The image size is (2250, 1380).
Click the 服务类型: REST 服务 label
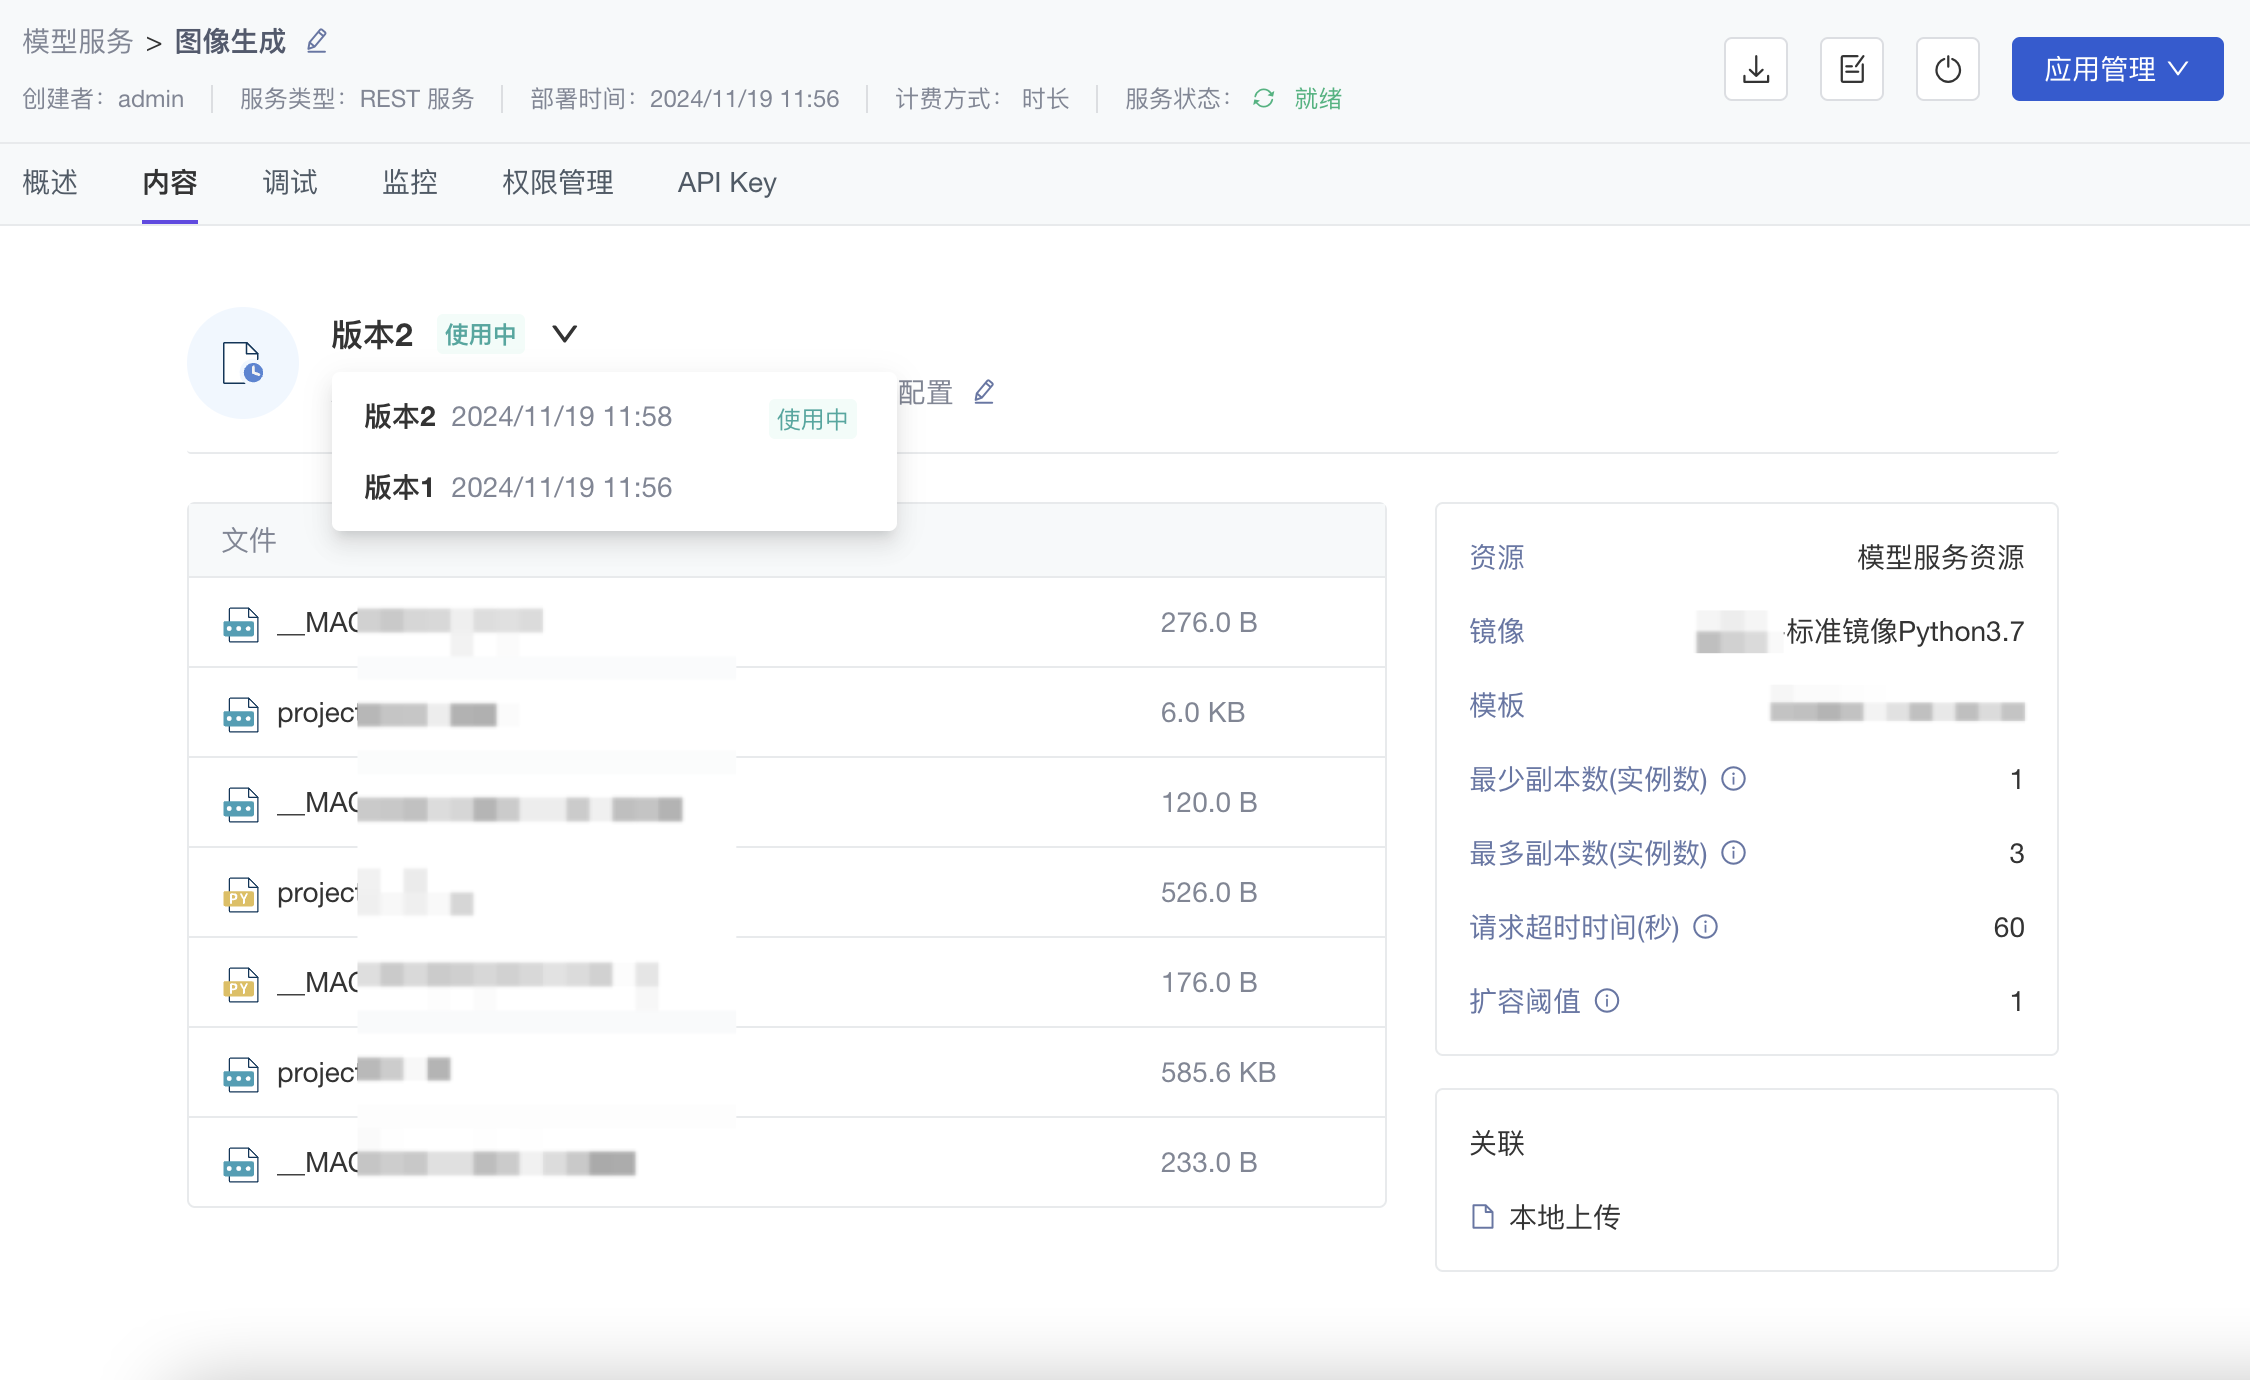point(357,98)
